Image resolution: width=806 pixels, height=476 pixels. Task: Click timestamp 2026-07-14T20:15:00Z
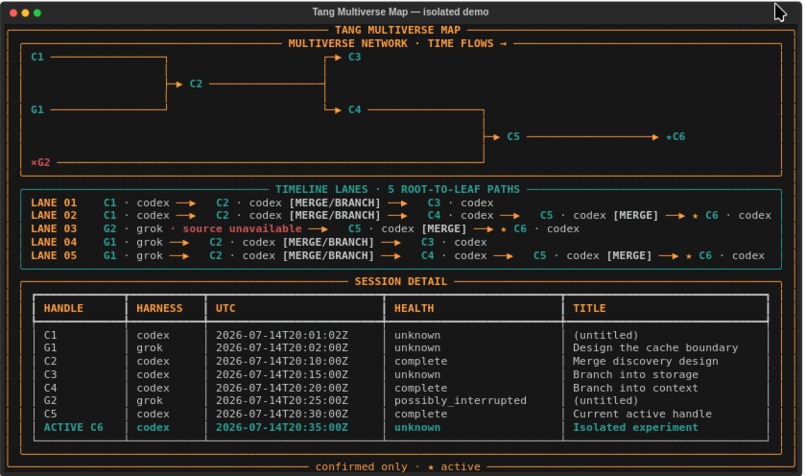pyautogui.click(x=282, y=375)
